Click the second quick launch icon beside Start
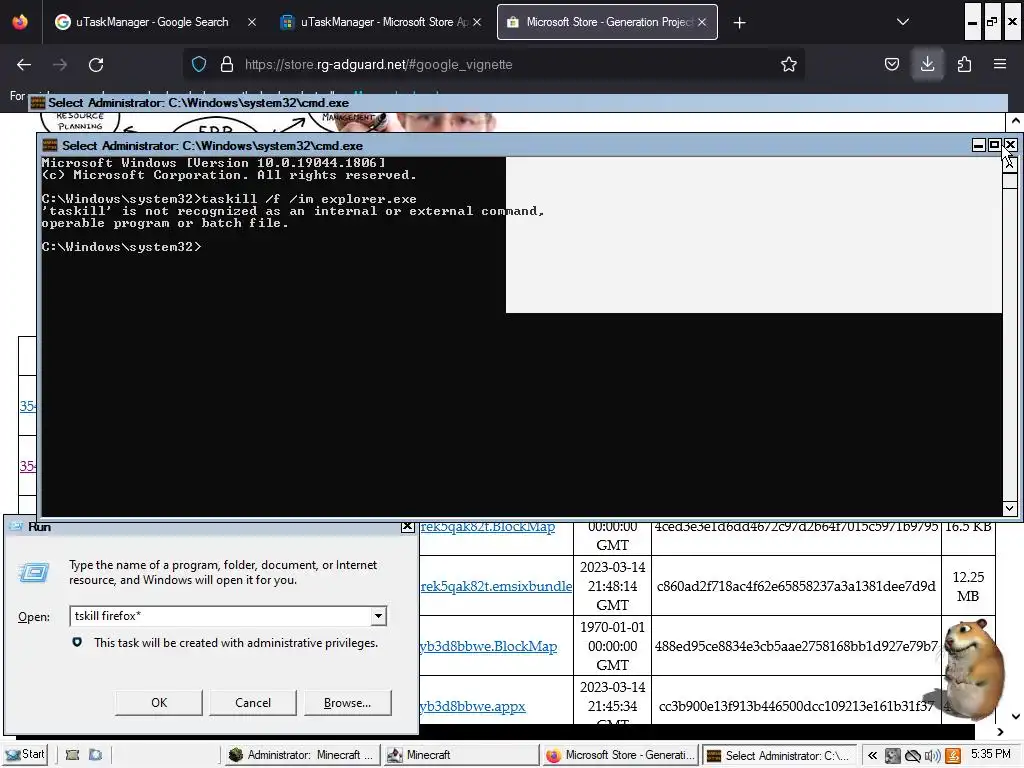1024x768 pixels. point(95,755)
